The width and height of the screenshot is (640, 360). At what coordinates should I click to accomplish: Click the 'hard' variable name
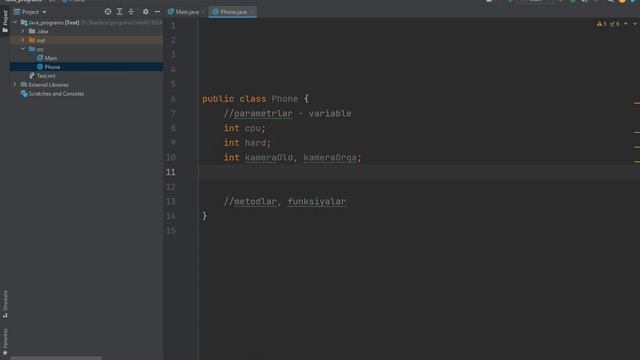(256, 143)
